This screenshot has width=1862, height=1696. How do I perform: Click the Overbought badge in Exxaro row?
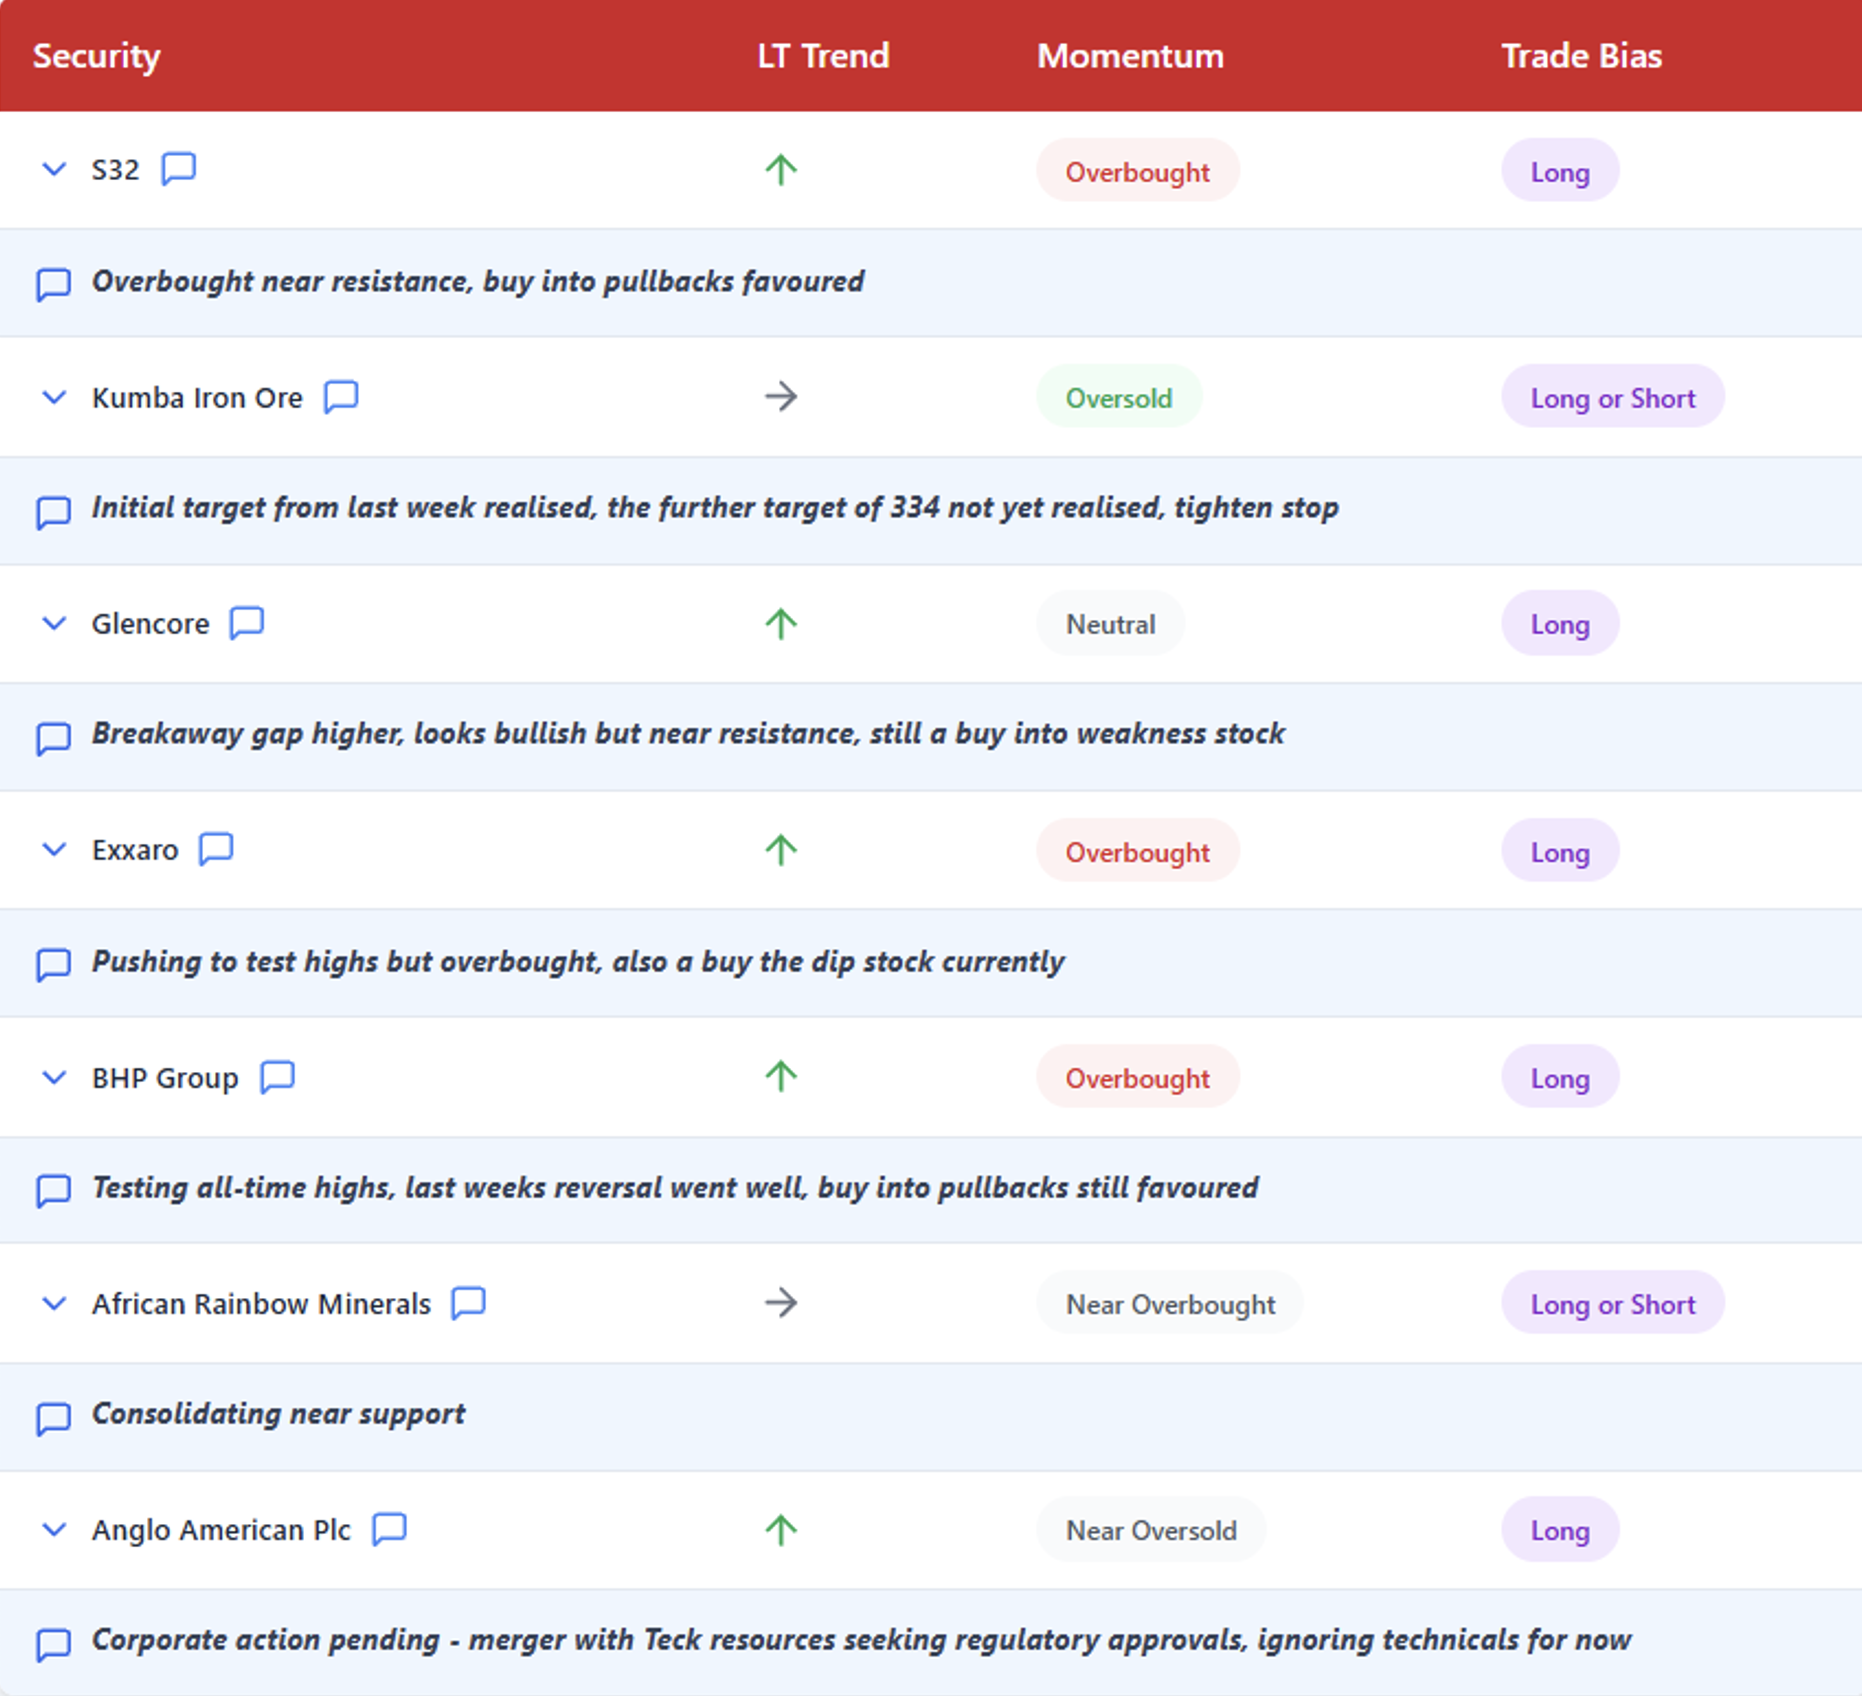(x=1138, y=851)
